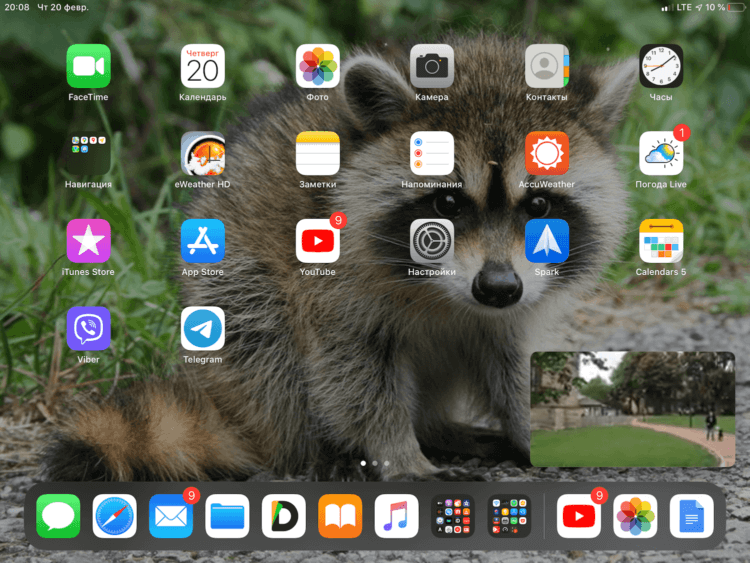Open the Mail app in the dock

coord(171,516)
